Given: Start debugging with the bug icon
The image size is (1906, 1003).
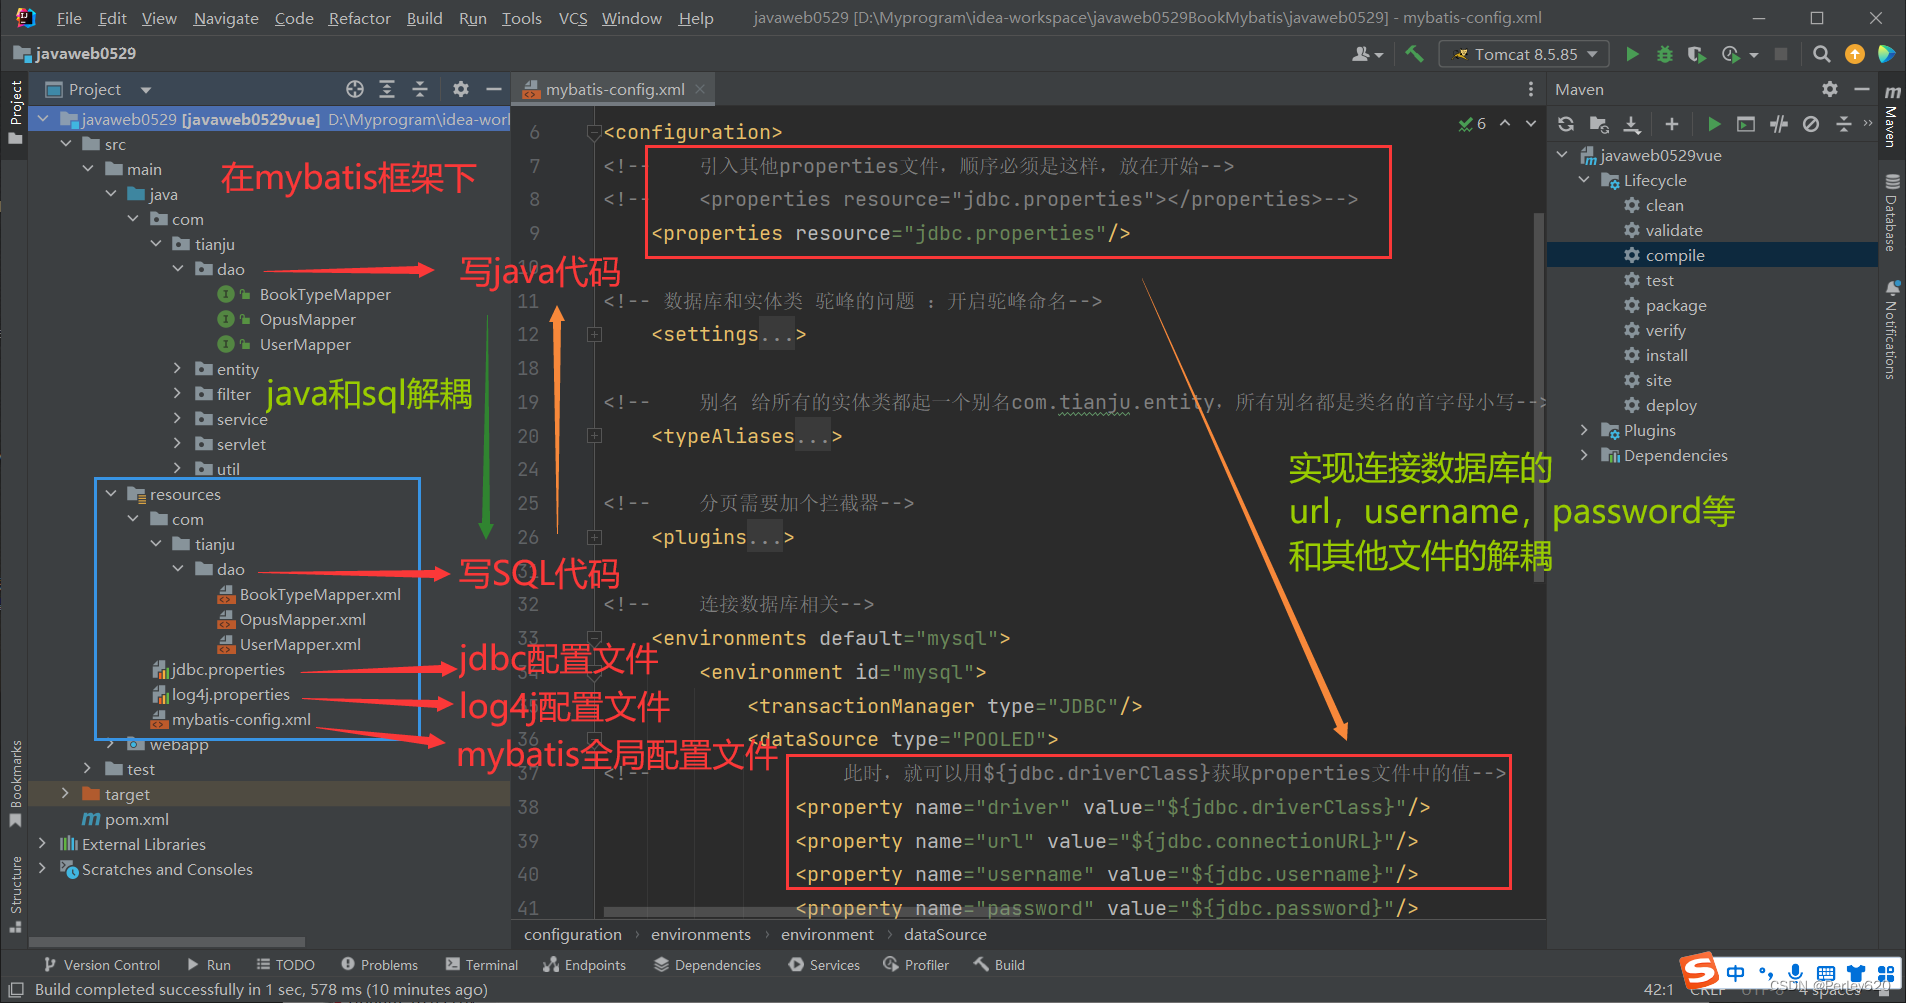Looking at the screenshot, I should pos(1665,54).
